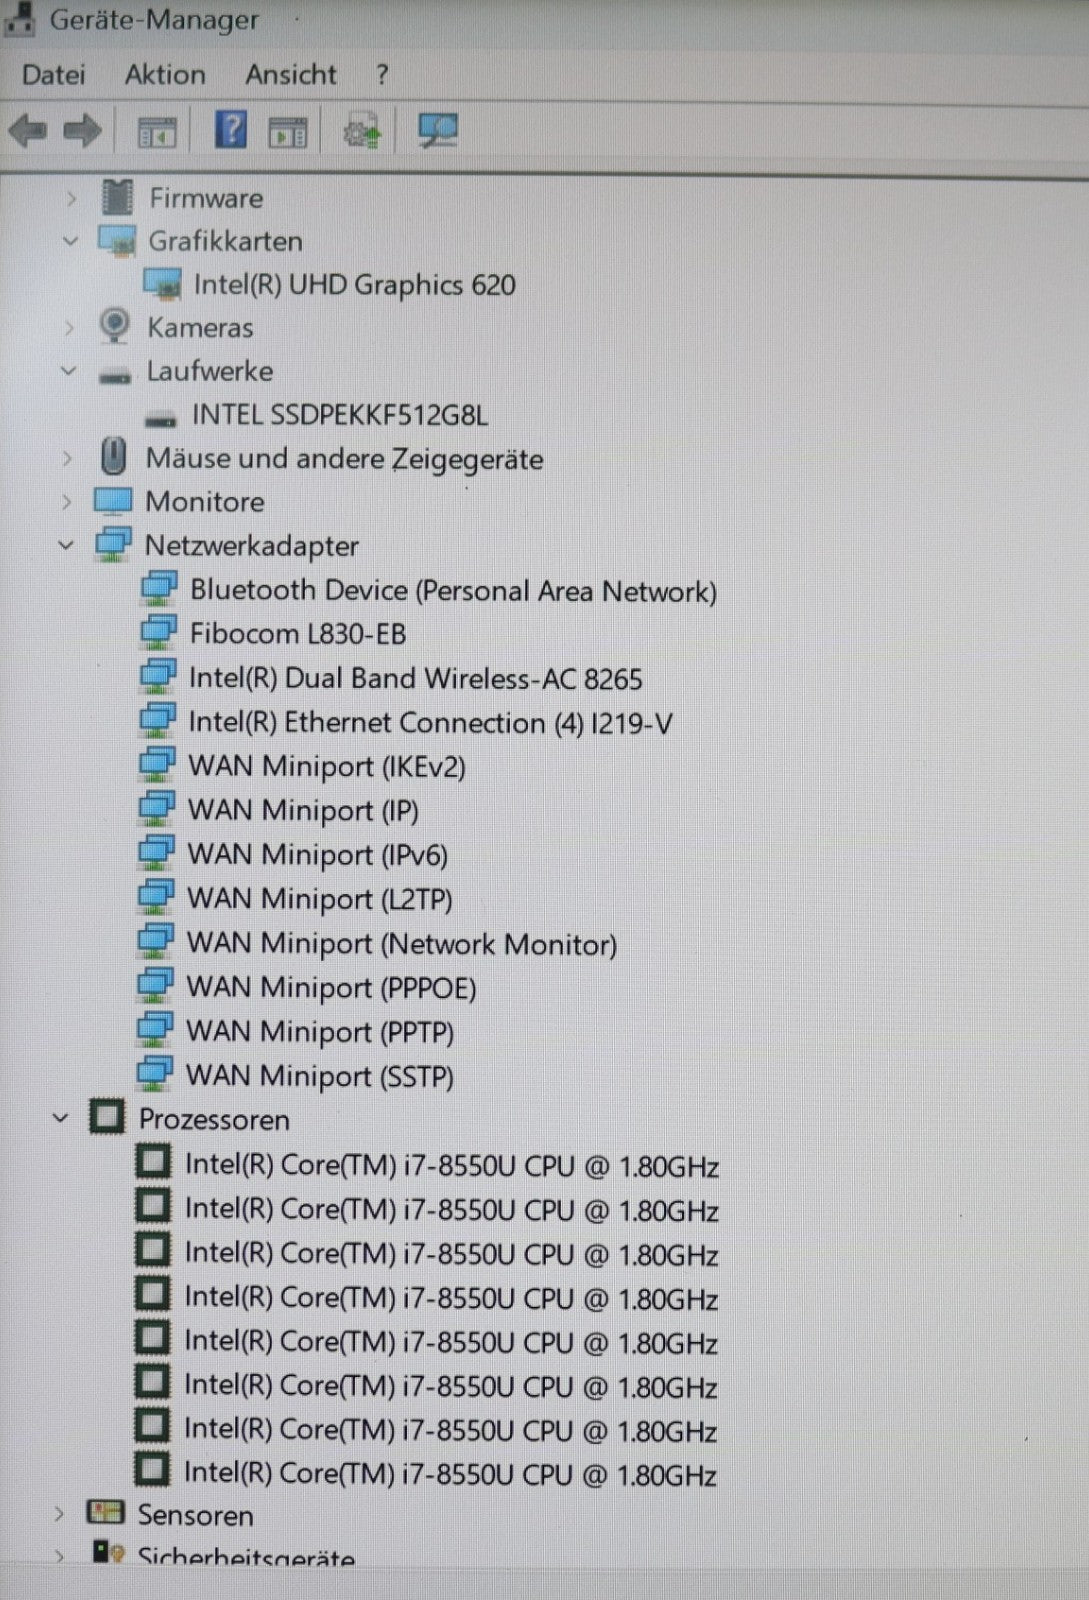Collapse the Prozessoren node
The width and height of the screenshot is (1089, 1600).
click(x=61, y=1118)
